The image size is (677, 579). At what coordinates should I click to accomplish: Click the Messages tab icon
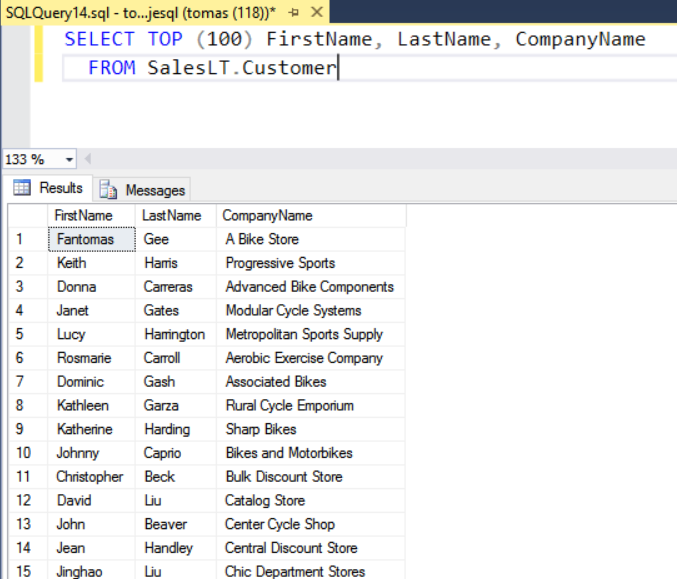108,190
